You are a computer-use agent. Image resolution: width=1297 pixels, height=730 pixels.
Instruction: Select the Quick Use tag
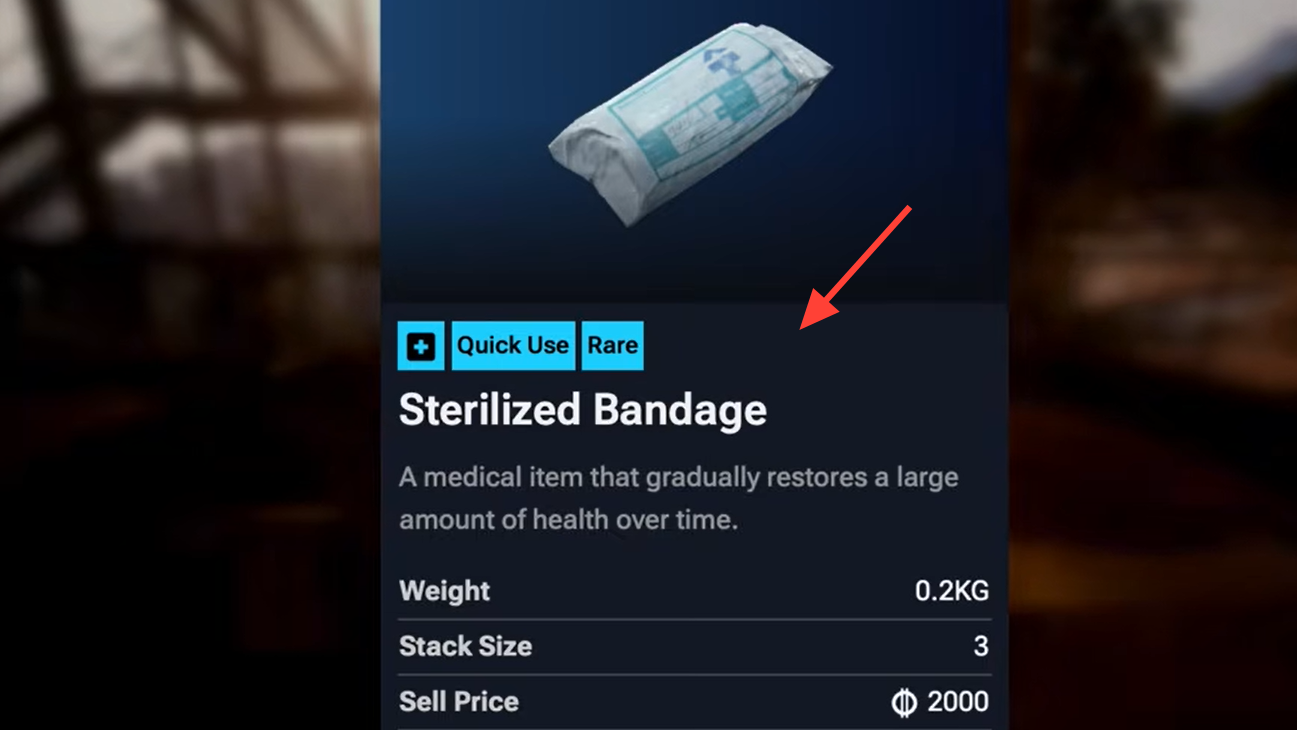pos(513,346)
